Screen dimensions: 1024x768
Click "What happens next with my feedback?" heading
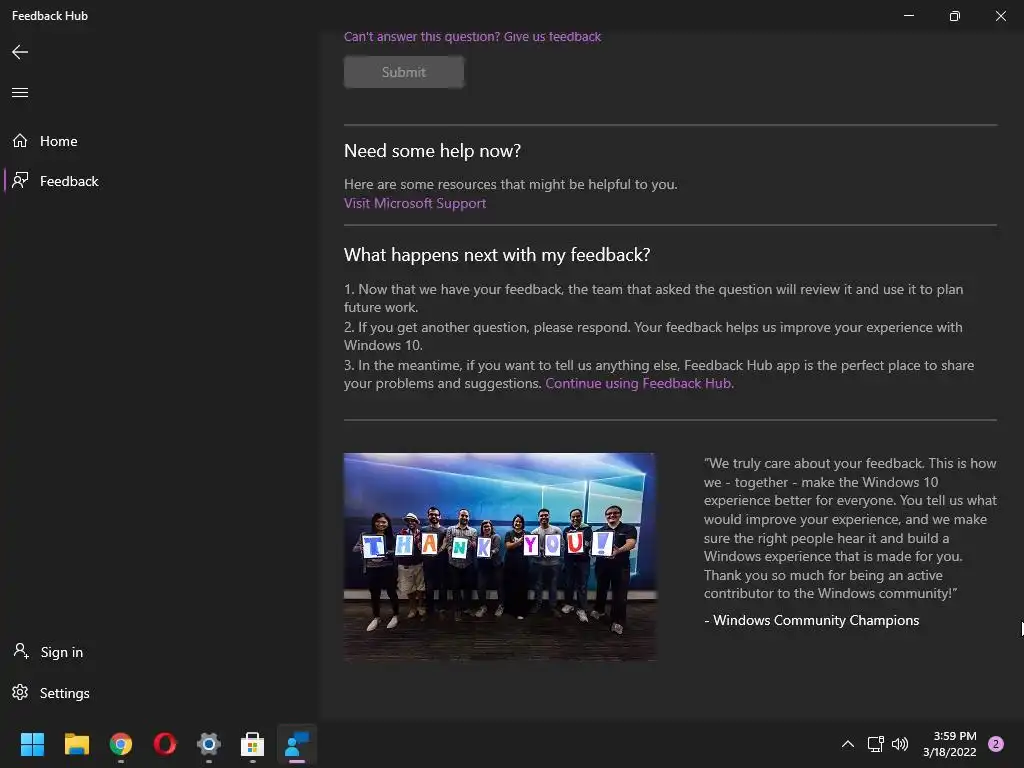click(497, 255)
